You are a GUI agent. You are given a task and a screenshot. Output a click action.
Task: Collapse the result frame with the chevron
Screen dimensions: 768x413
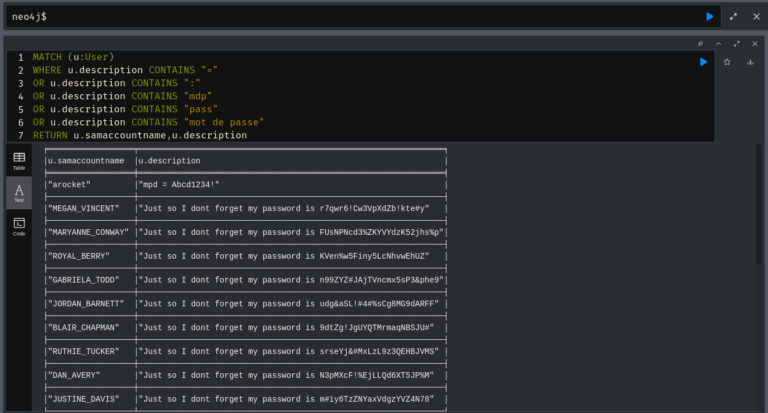[718, 44]
